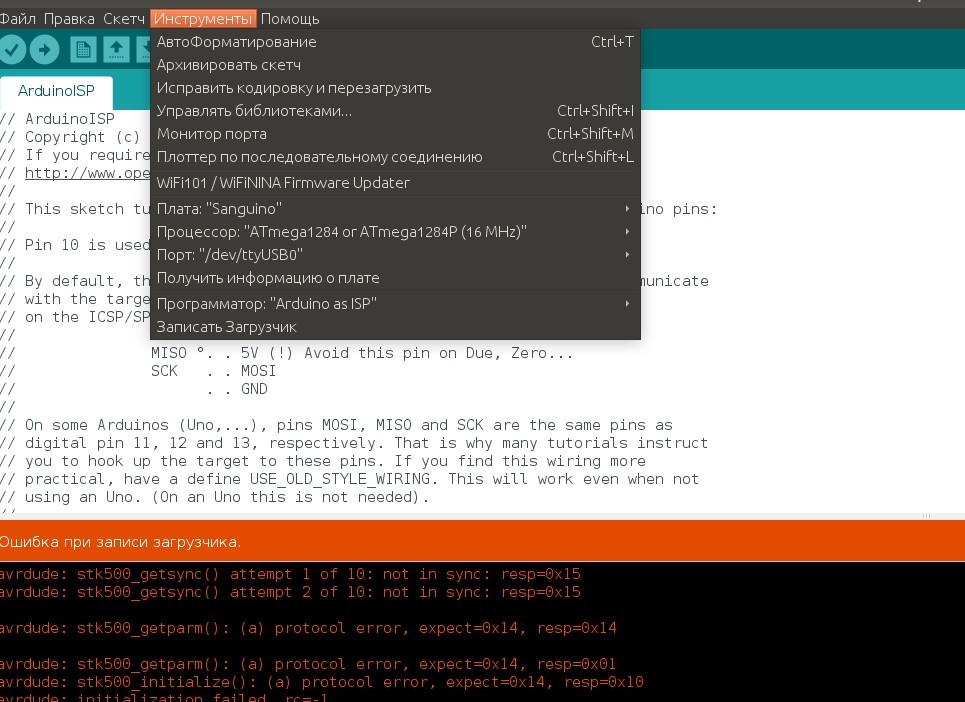Open Управлять библиотеками...
Image resolution: width=965 pixels, height=702 pixels.
[395, 111]
